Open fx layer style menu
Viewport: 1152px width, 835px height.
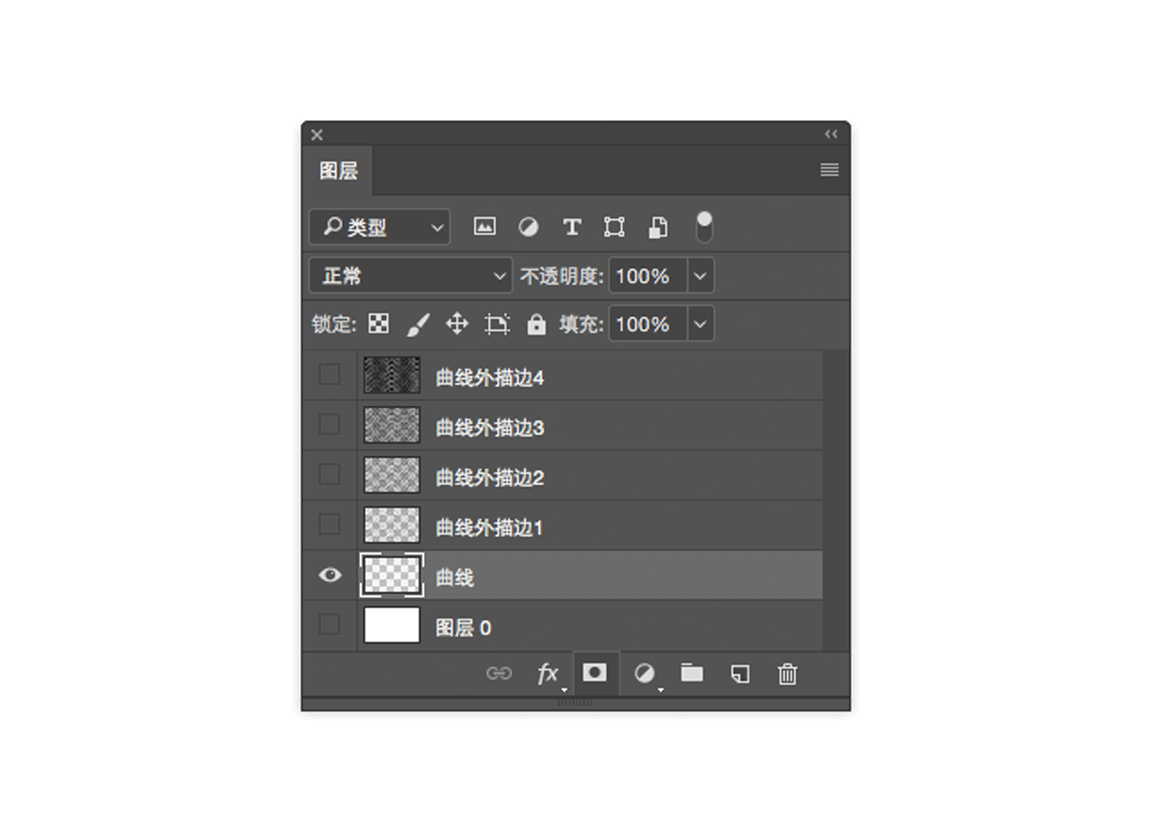coord(548,673)
